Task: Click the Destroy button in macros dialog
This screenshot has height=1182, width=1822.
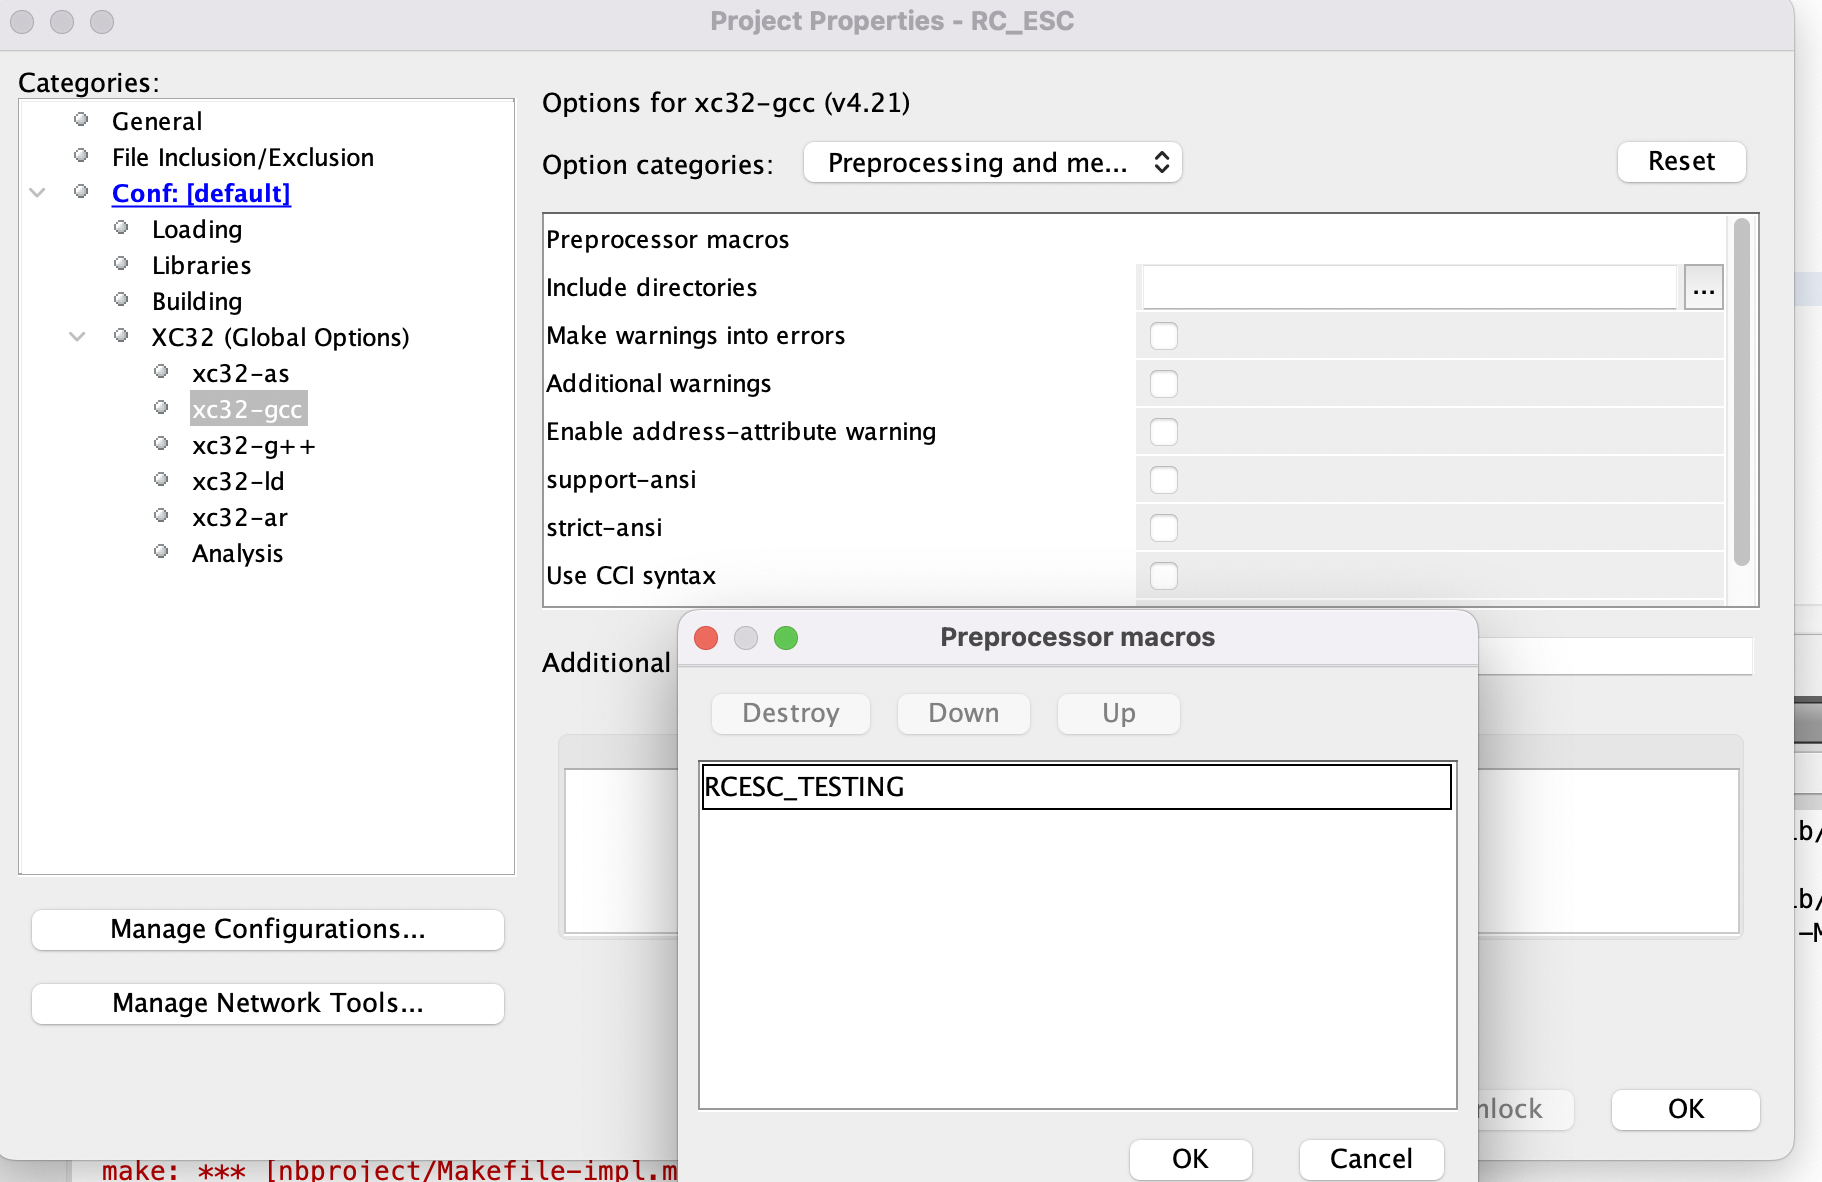Action: pyautogui.click(x=790, y=713)
